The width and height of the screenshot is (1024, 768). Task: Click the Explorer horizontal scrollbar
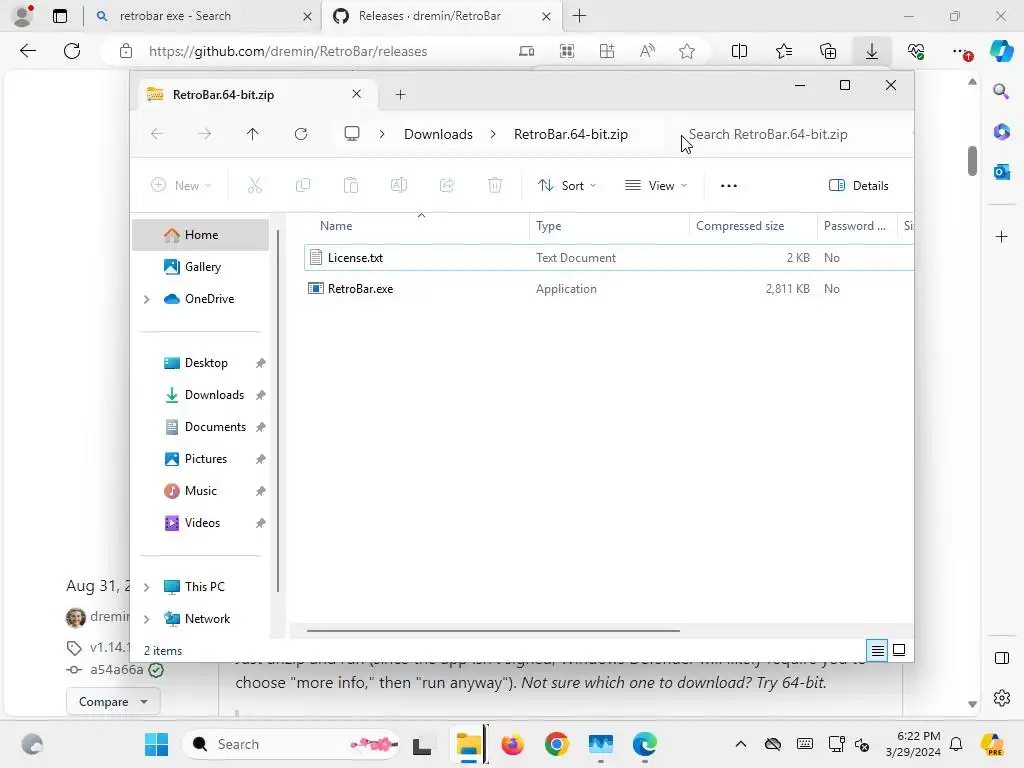(493, 631)
